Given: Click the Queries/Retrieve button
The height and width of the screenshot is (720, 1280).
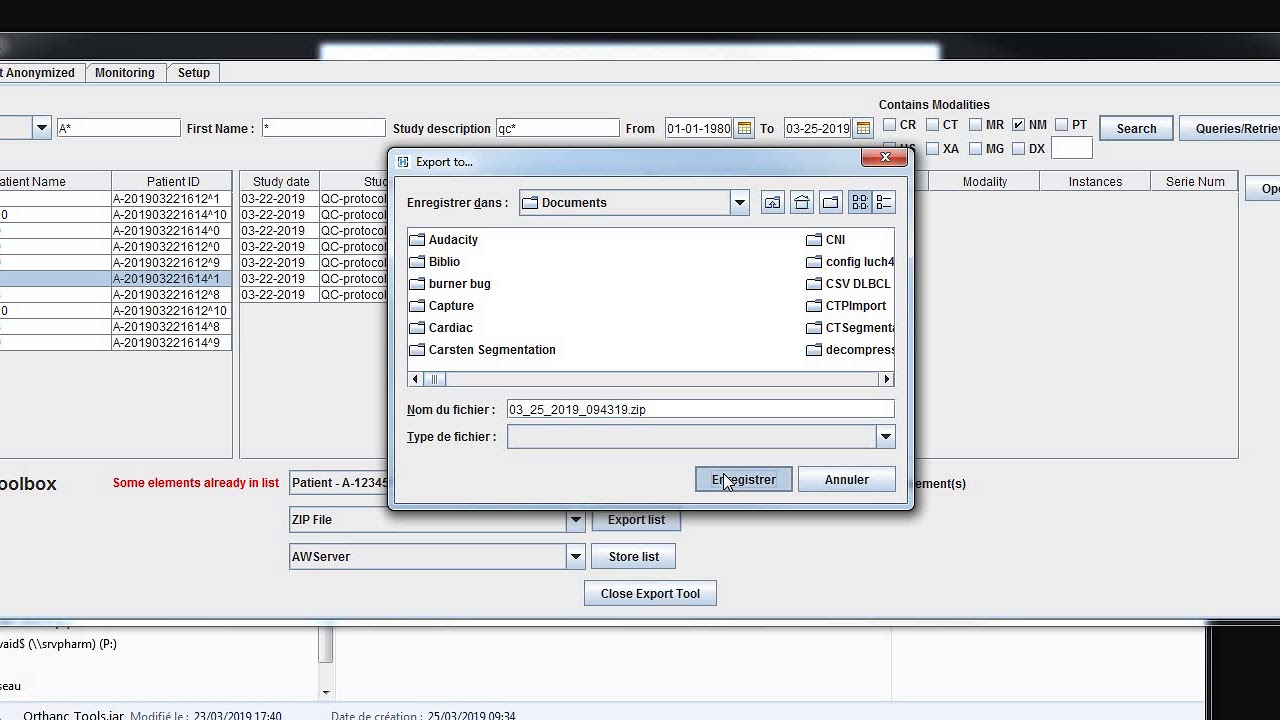Looking at the screenshot, I should (x=1230, y=128).
